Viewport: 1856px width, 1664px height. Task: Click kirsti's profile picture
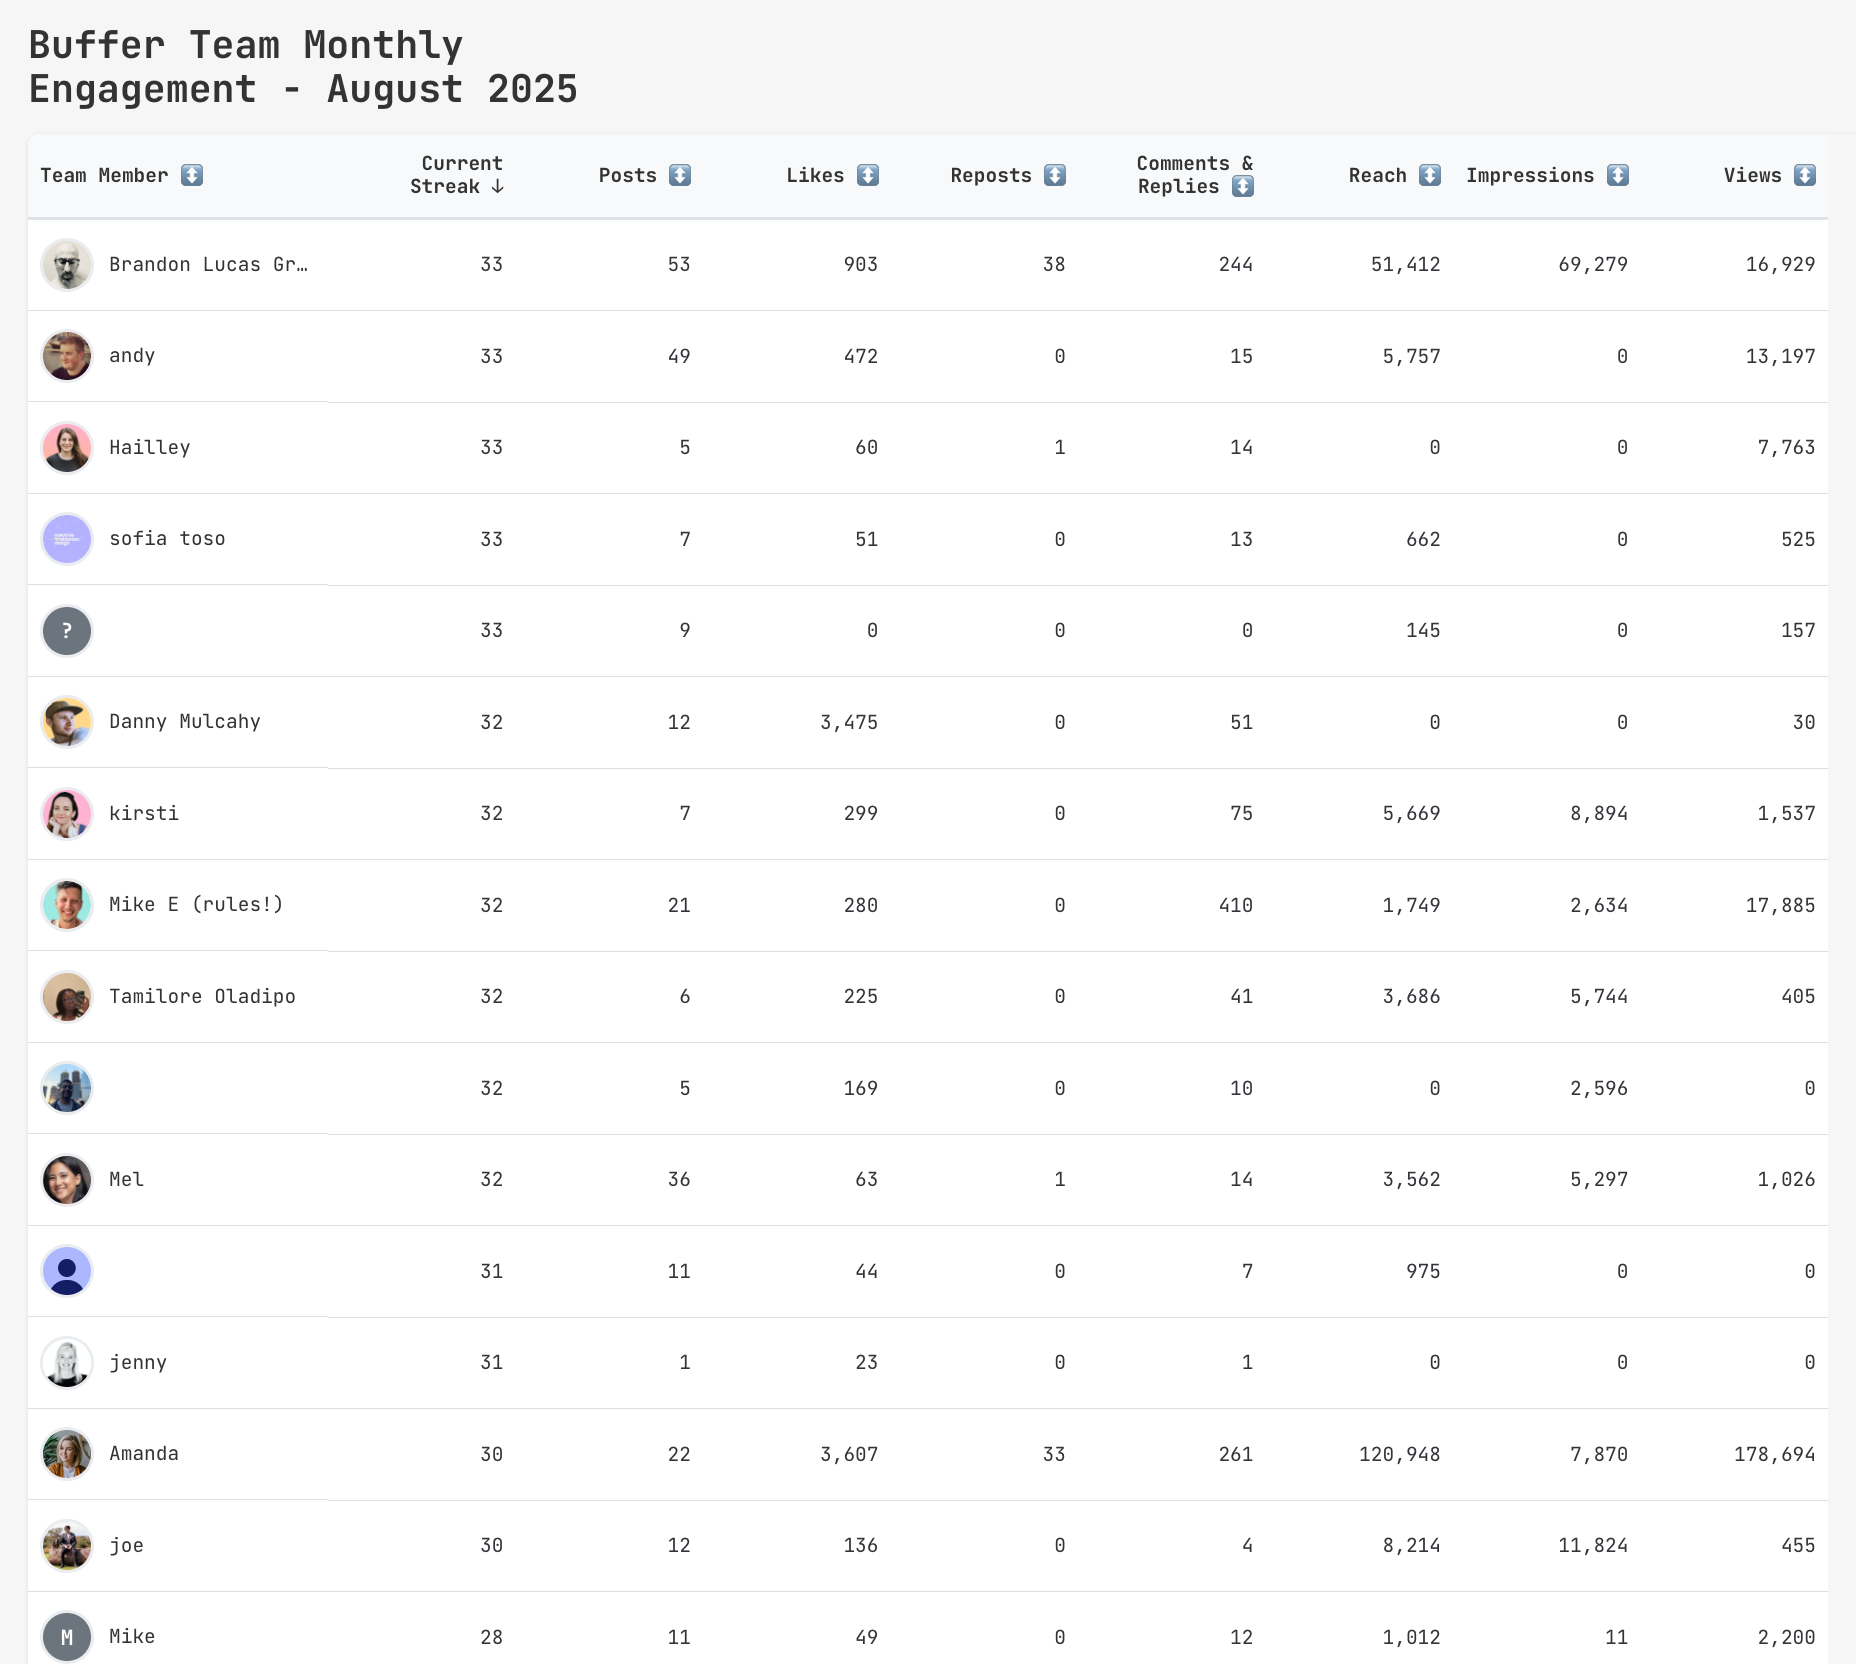click(x=66, y=813)
